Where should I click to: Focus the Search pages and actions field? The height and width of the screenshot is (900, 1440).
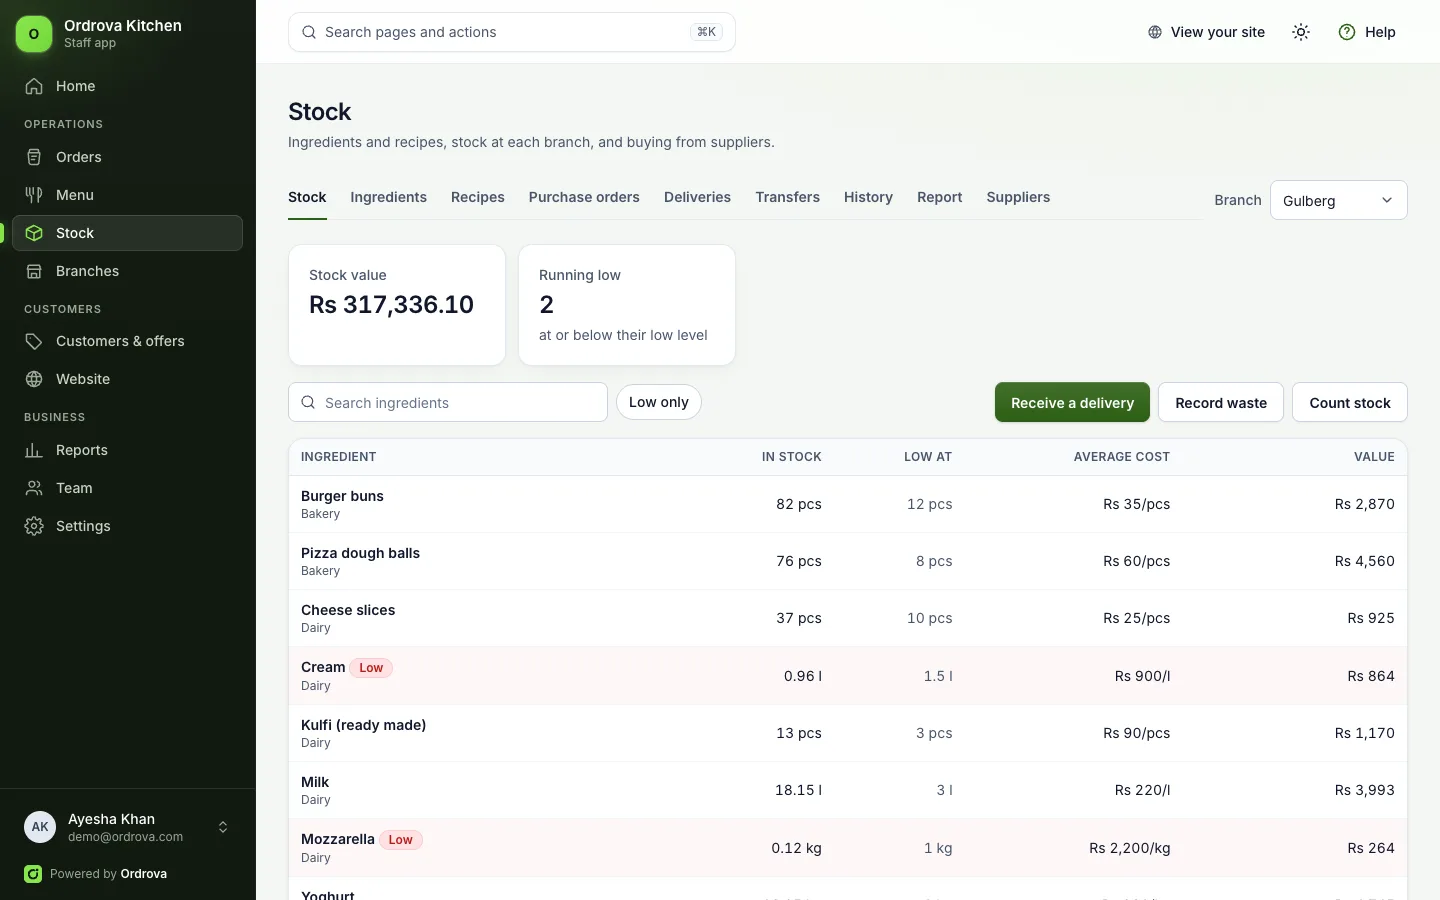(x=512, y=32)
